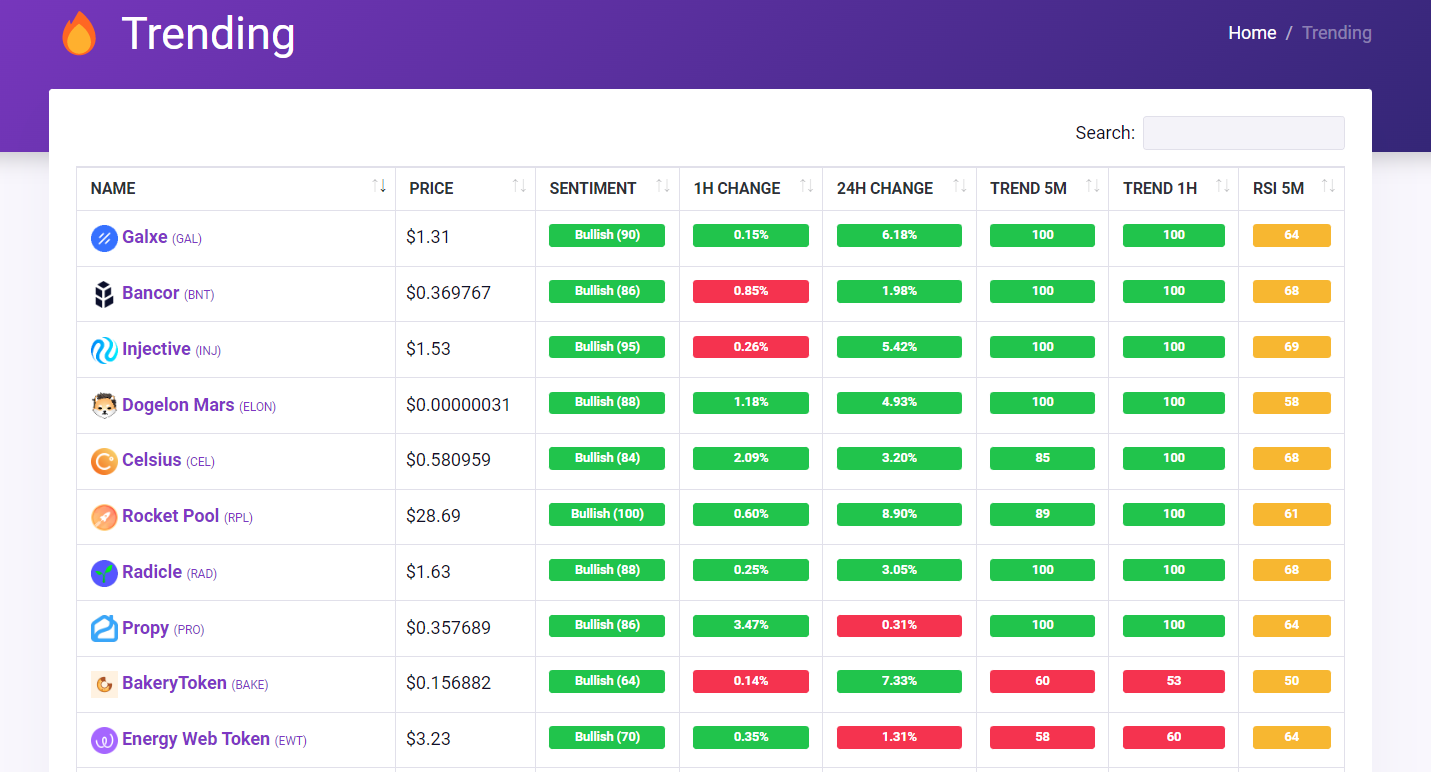
Task: Open the BakeryToken coin link
Action: click(174, 683)
